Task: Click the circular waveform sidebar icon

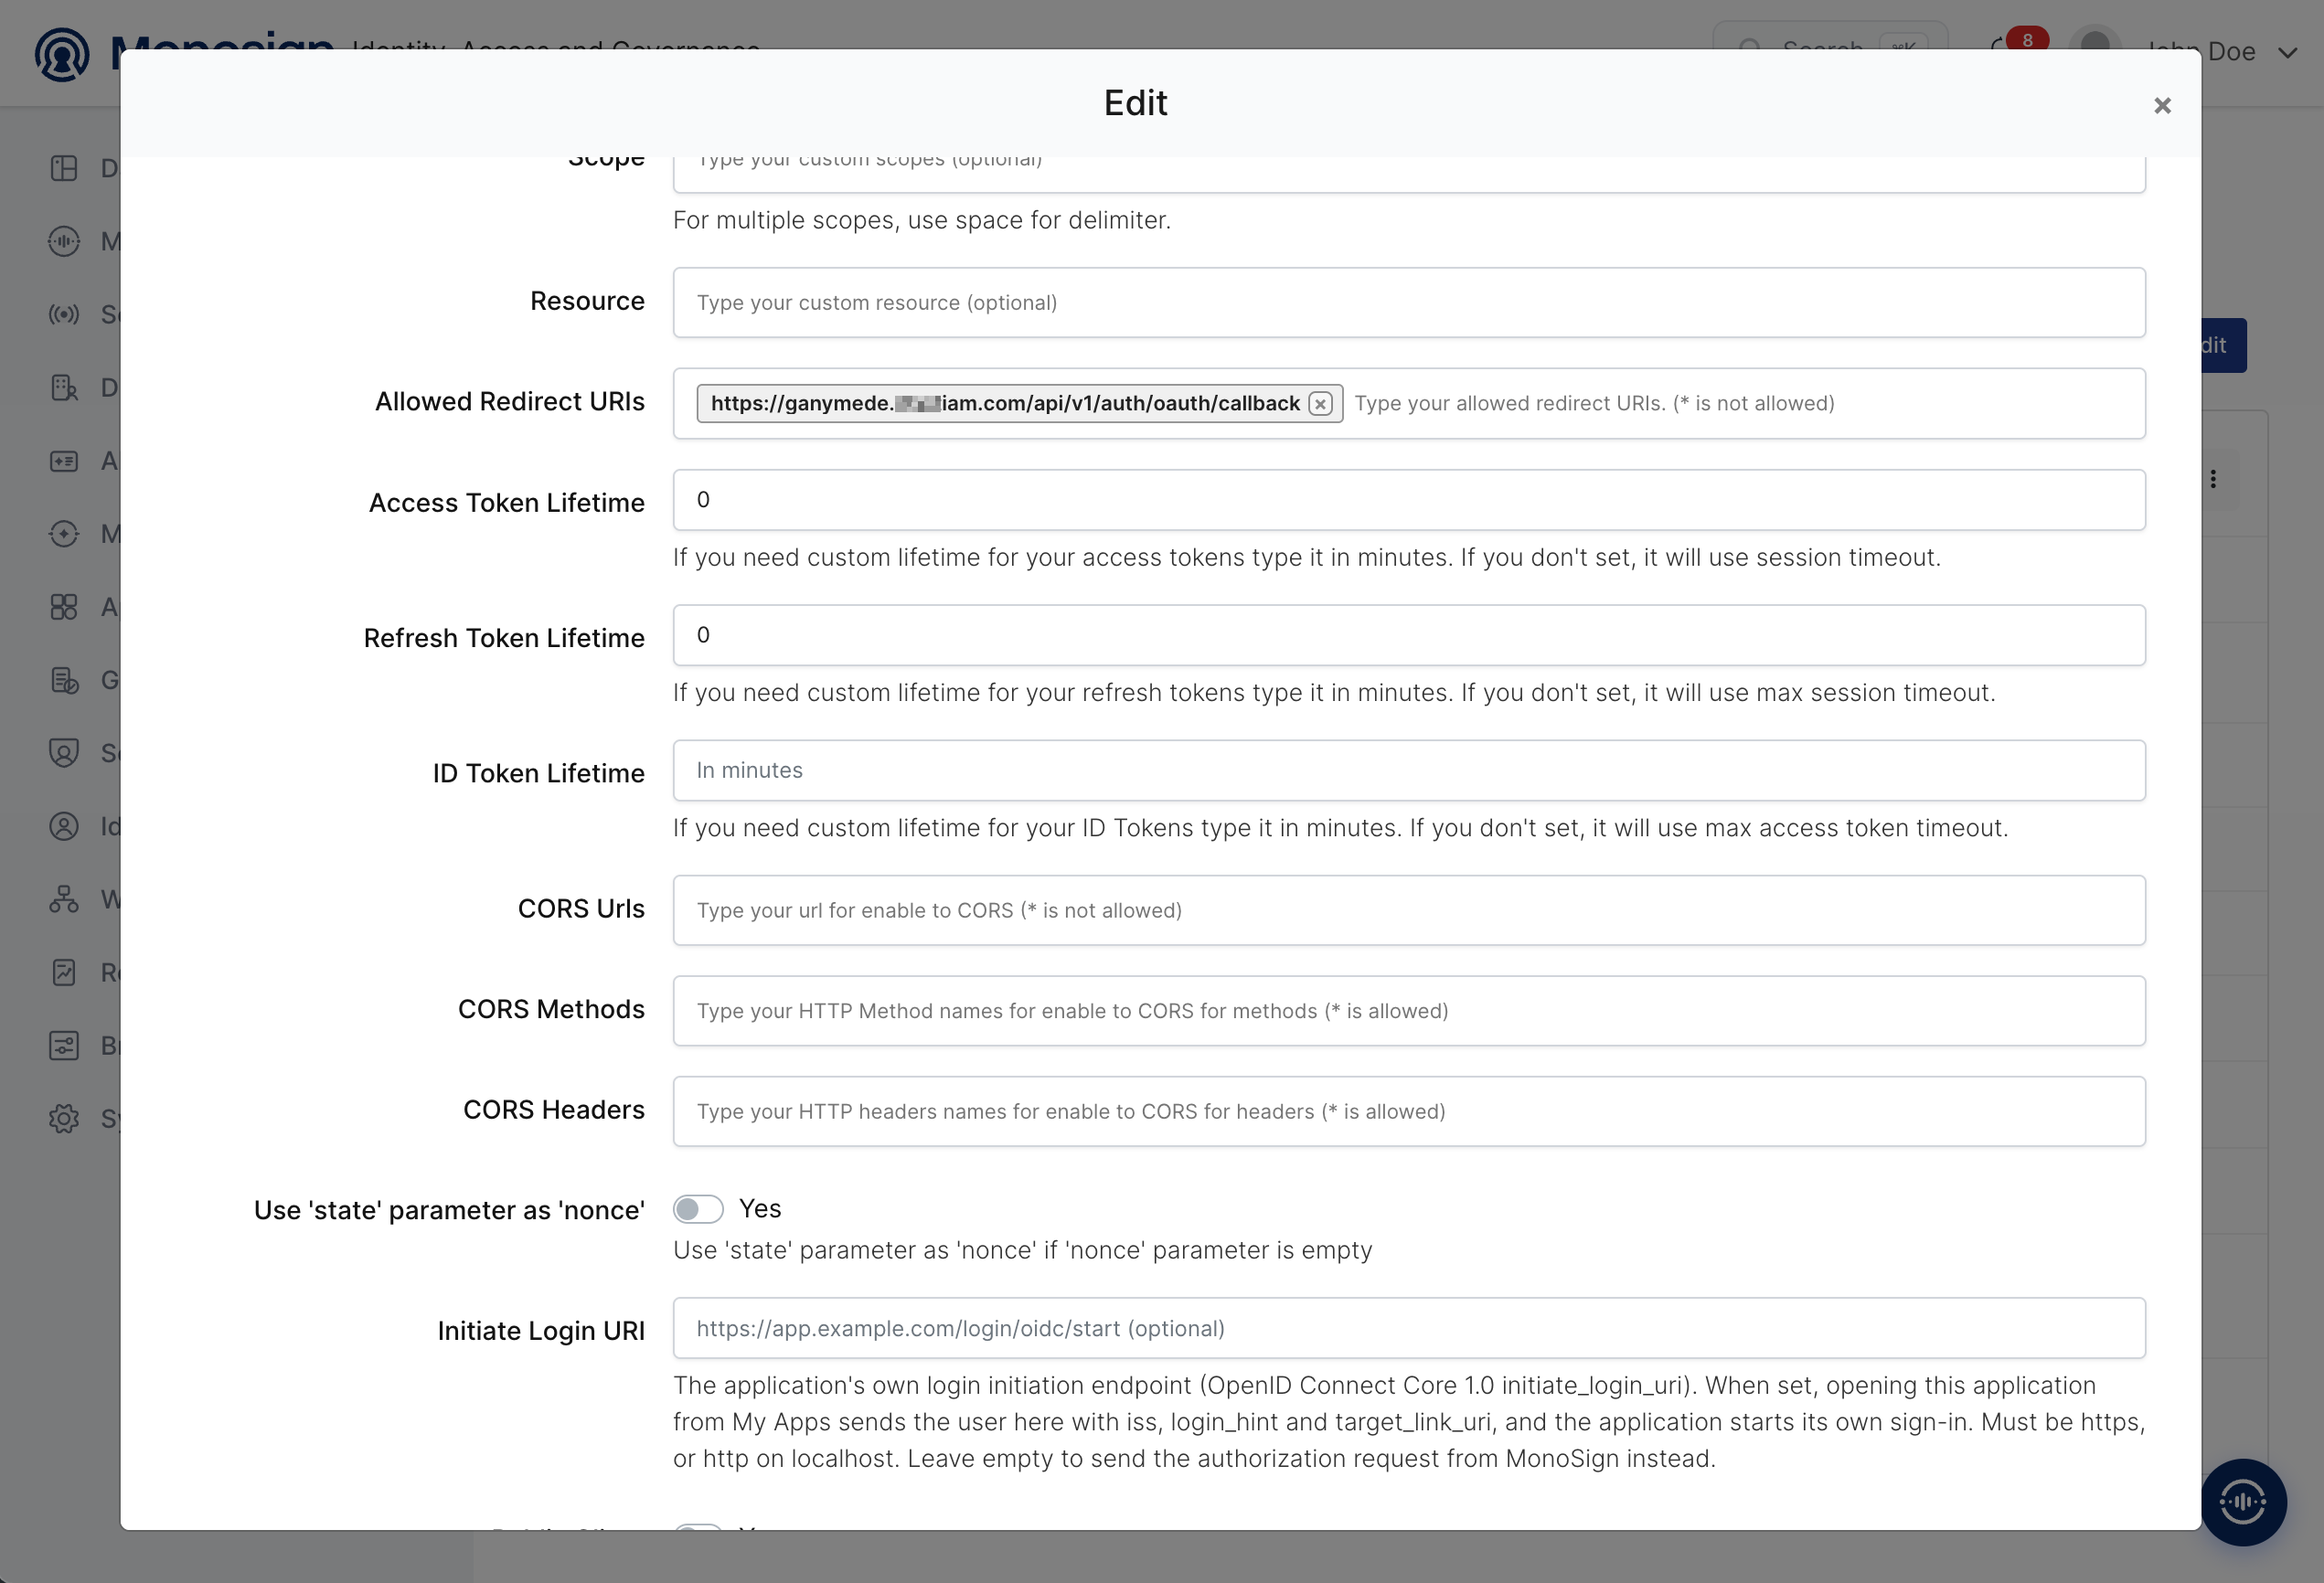Action: (64, 241)
